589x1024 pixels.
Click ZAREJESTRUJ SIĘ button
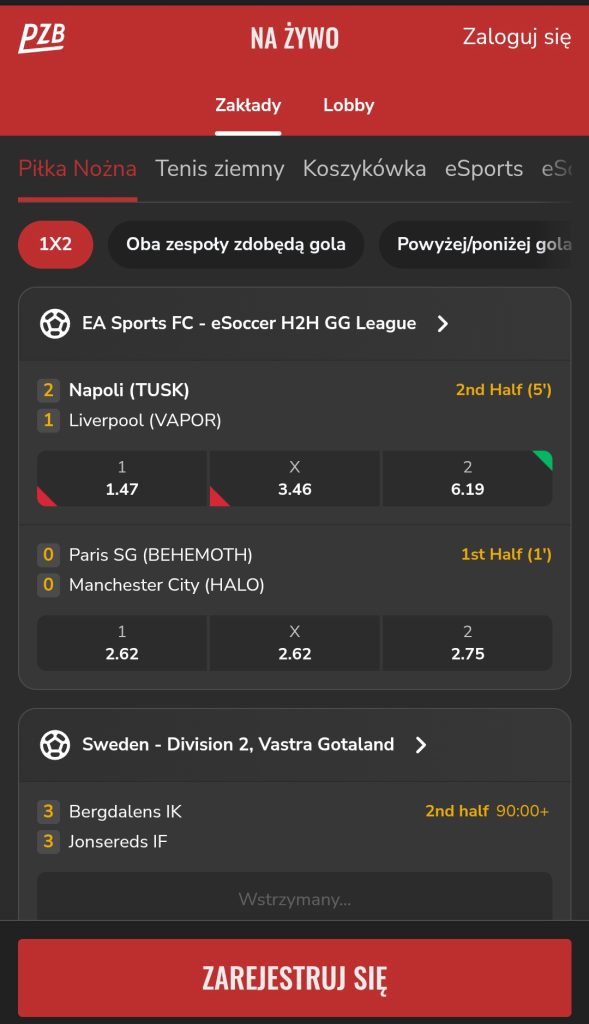click(294, 978)
